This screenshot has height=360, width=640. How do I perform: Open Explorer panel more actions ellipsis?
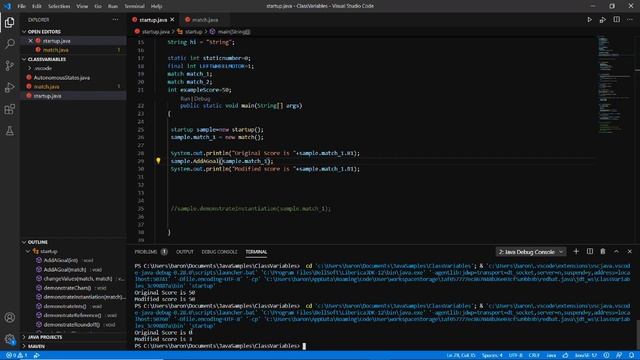coord(116,20)
